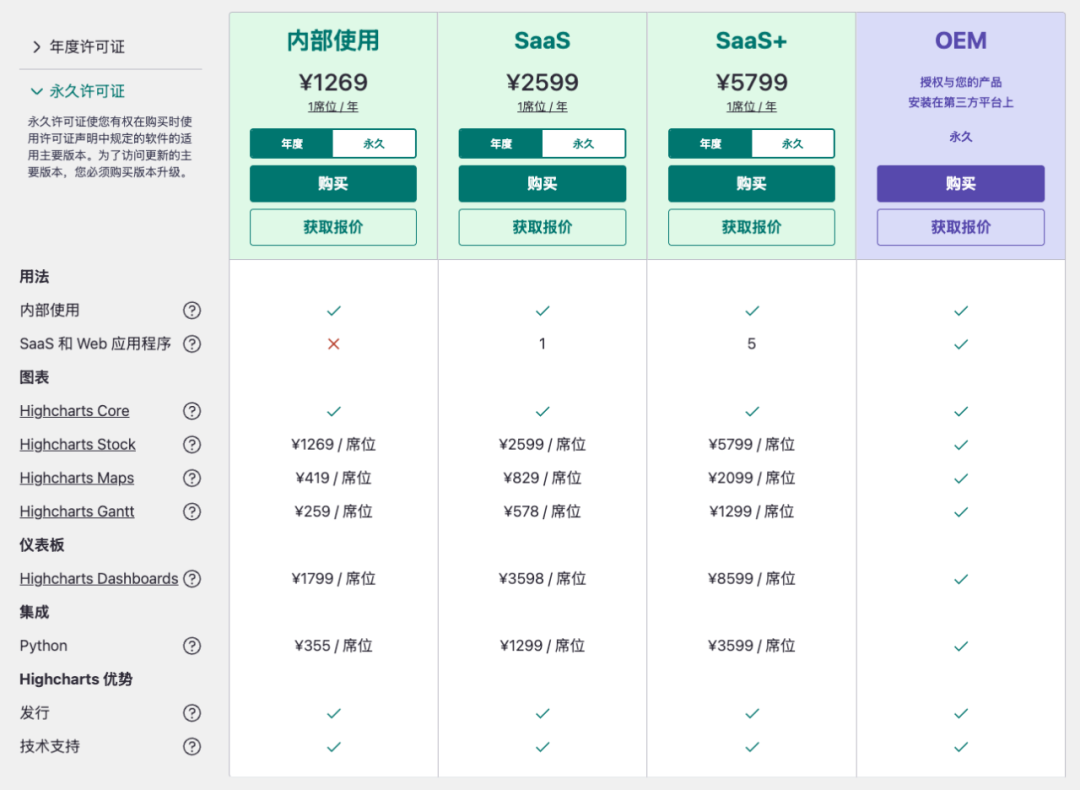Click 1席位 / 年 under ¥2599
Viewport: 1080px width, 790px height.
coord(542,107)
